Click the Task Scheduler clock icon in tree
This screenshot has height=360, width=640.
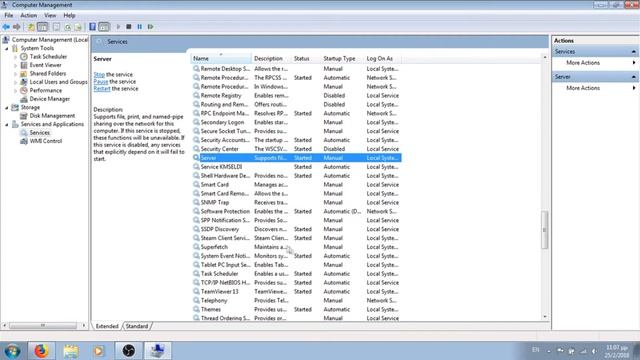coord(24,57)
